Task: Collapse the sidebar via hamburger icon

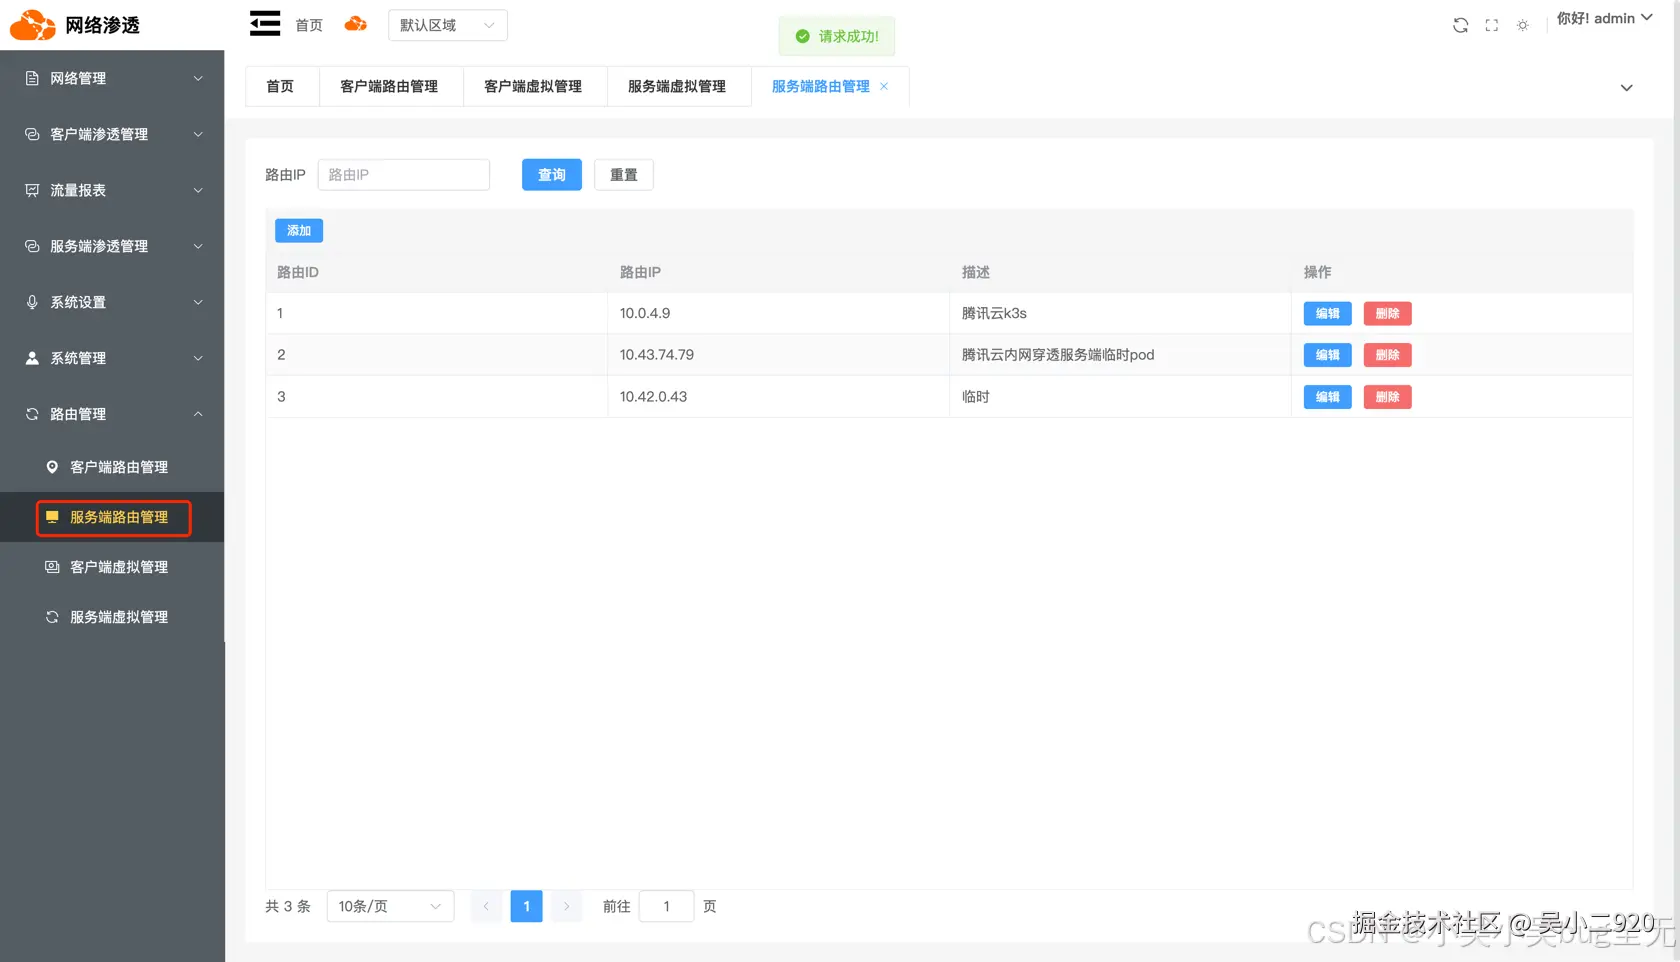Action: click(264, 23)
